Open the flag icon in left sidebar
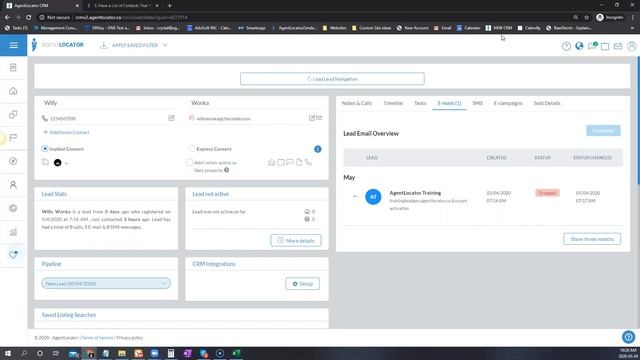This screenshot has height=360, width=640. tap(13, 138)
